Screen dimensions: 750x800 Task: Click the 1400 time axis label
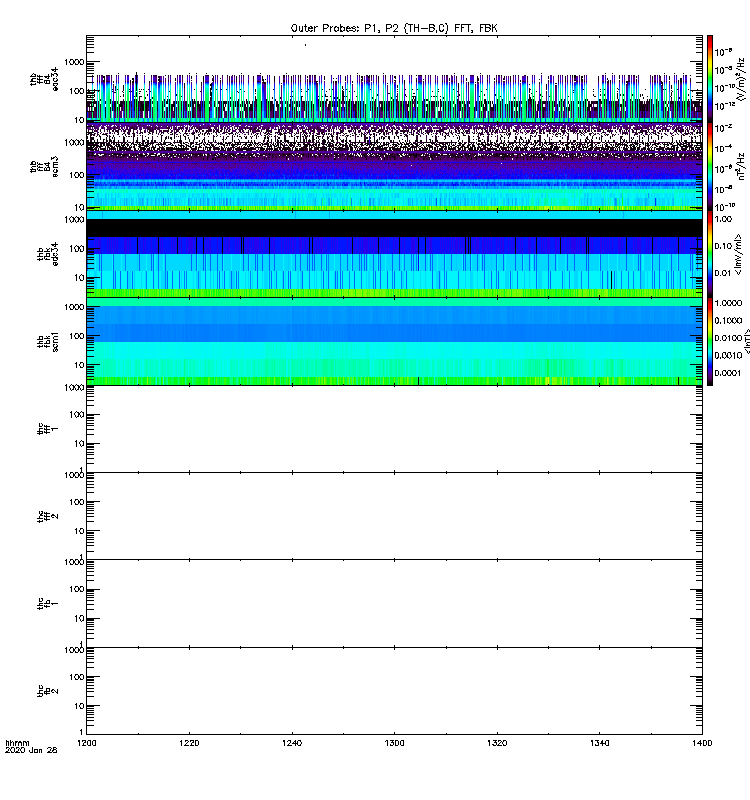point(702,743)
